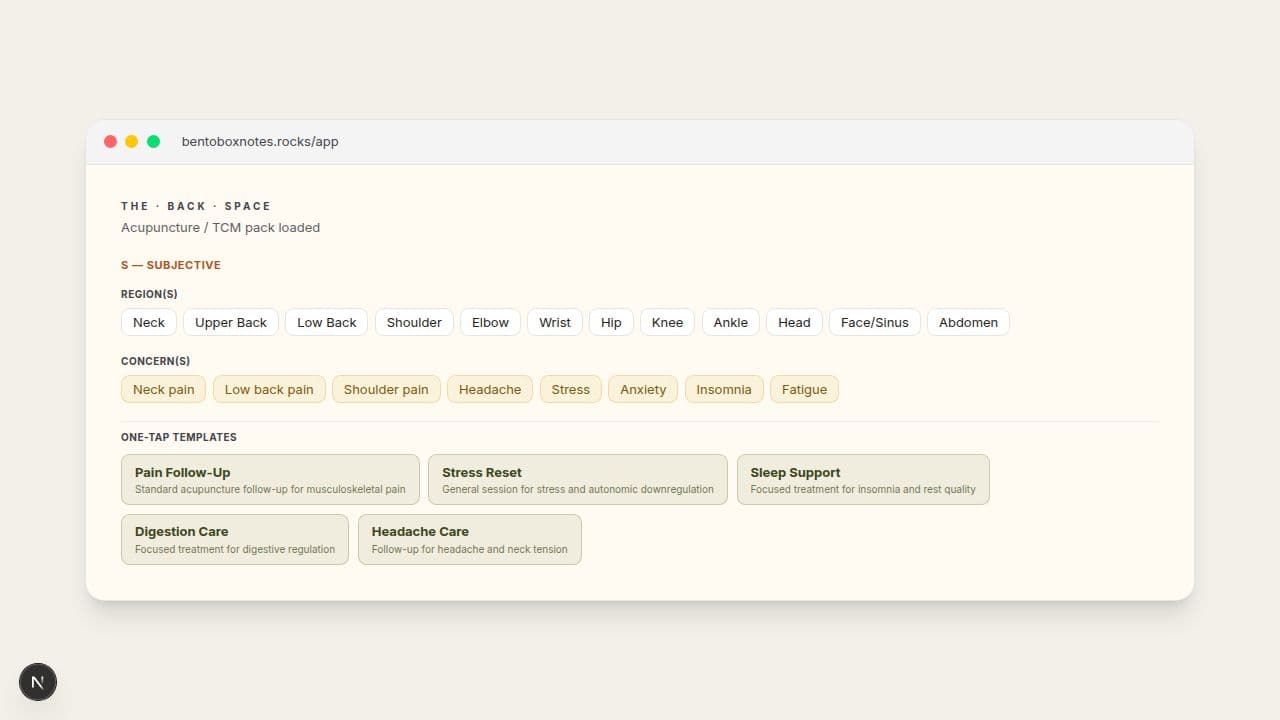
Task: Select the Stress concern chip
Action: [571, 389]
